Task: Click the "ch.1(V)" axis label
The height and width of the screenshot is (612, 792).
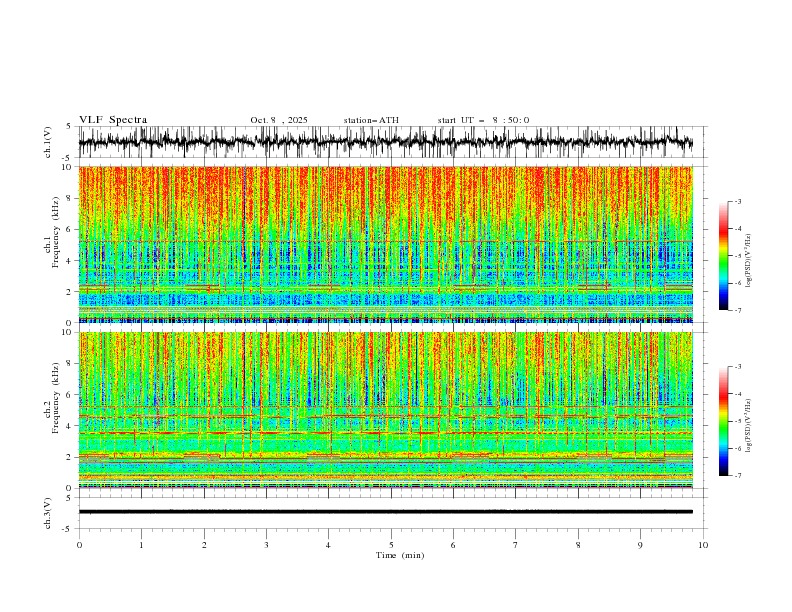Action: tap(48, 142)
